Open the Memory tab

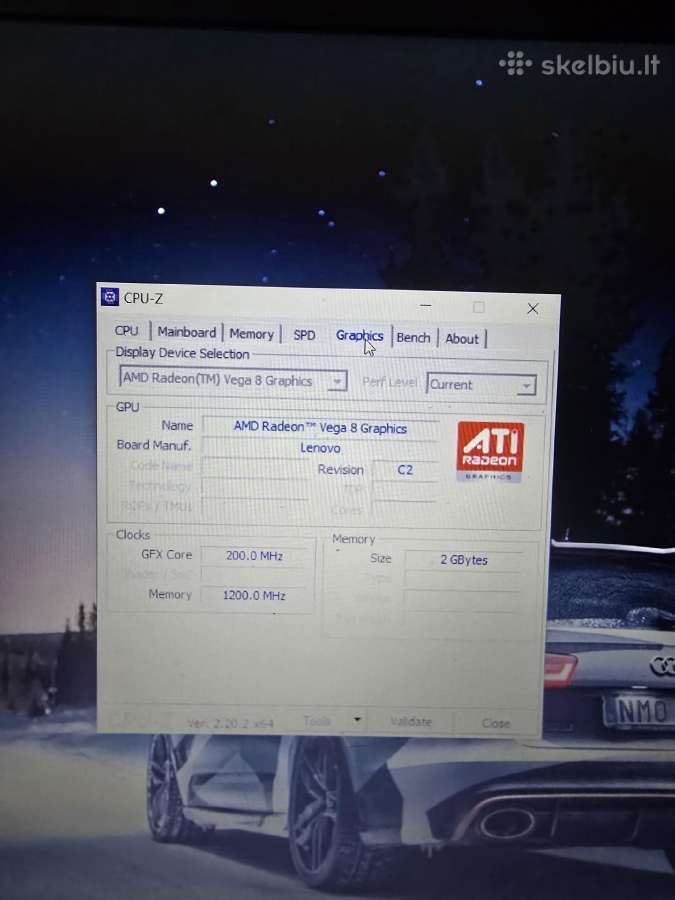[251, 333]
